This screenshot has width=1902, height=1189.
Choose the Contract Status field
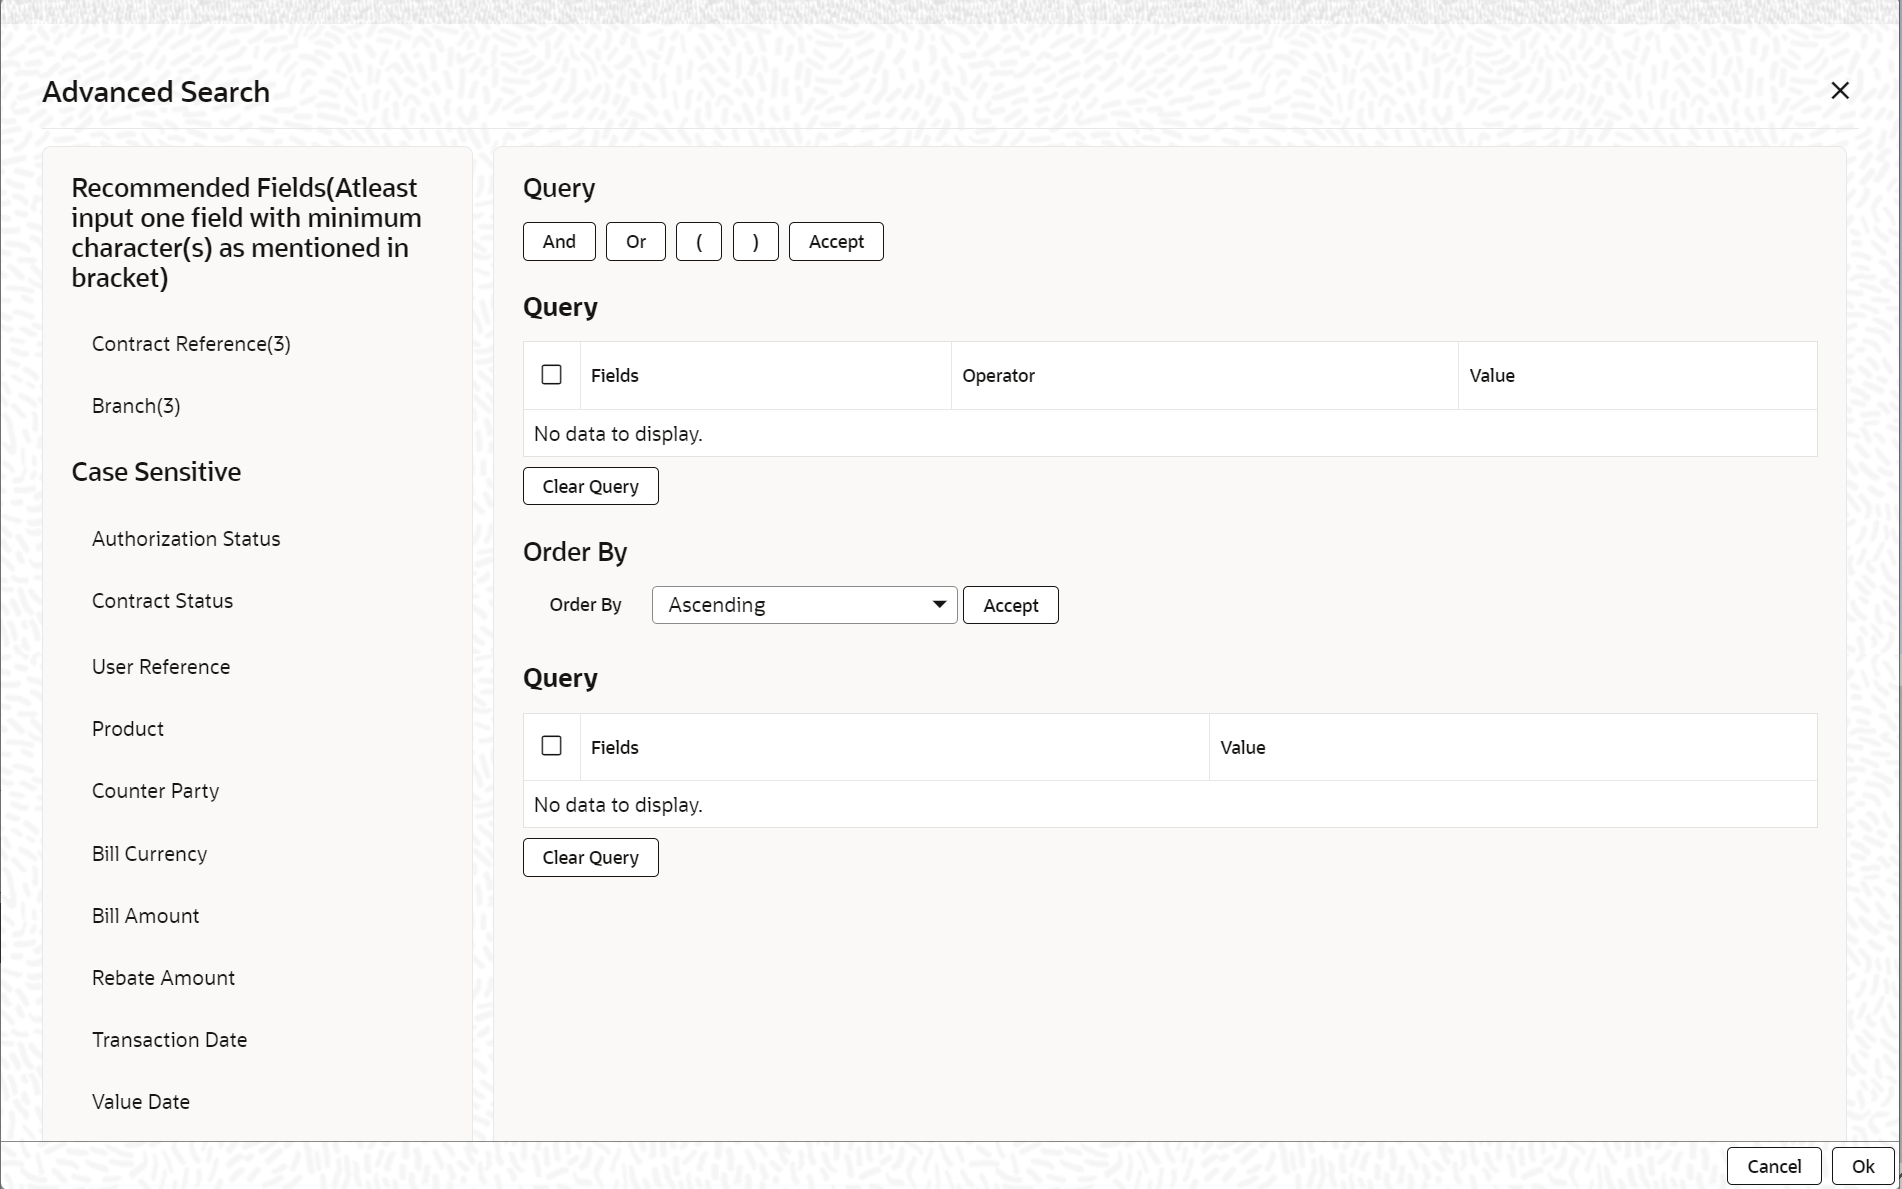click(162, 601)
